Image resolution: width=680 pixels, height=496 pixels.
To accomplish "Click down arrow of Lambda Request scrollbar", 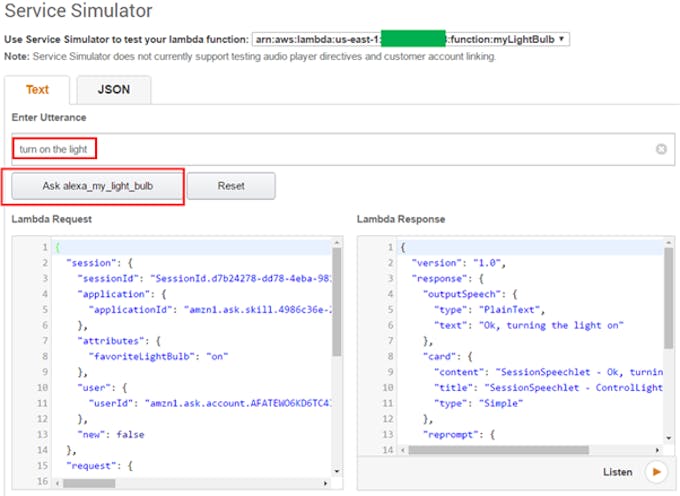I will point(337,471).
